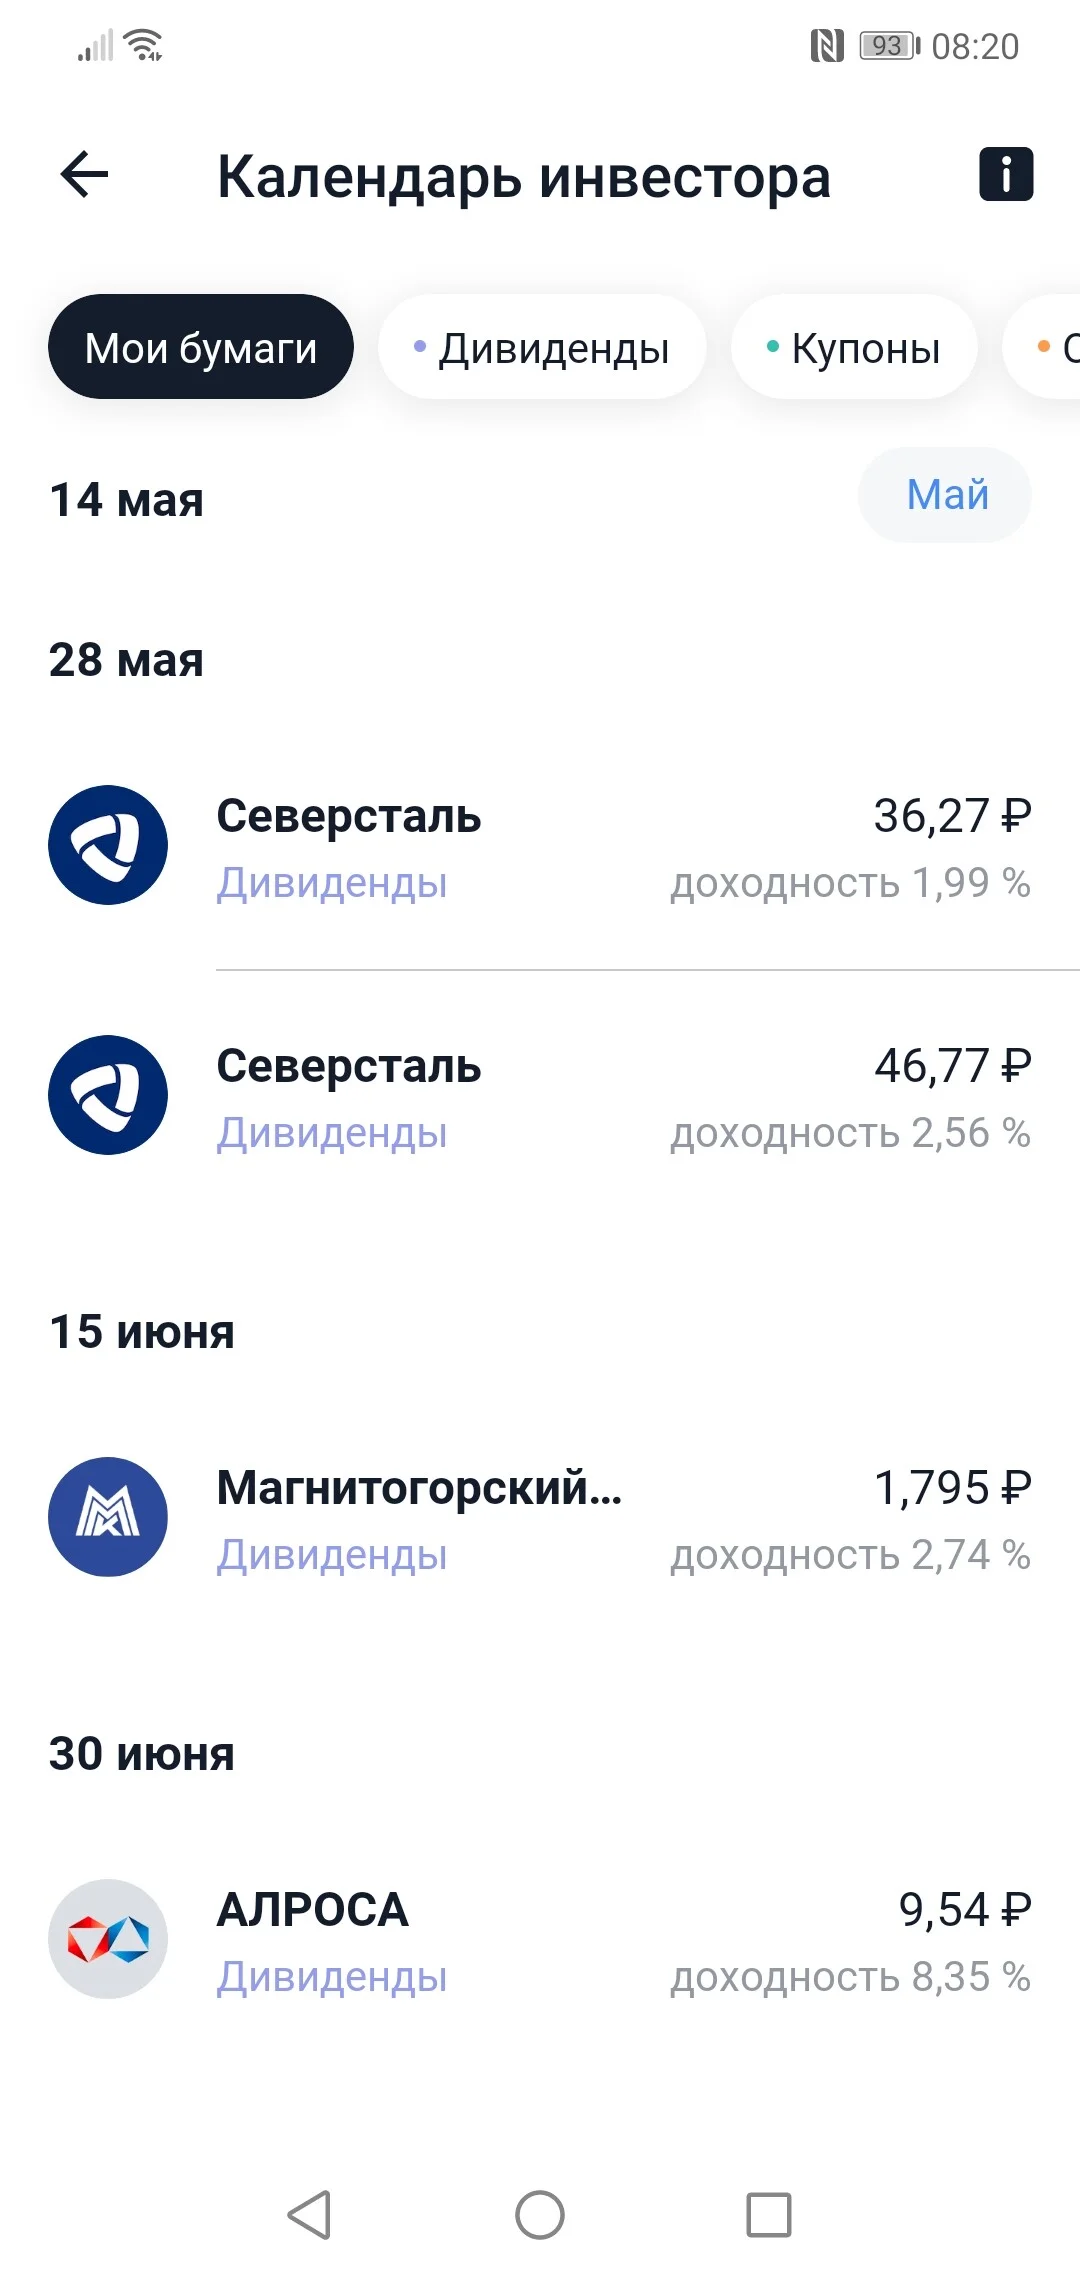This screenshot has width=1080, height=2280.
Task: Open Магнитогорский 1,795 ₽ dividend entry
Action: (x=540, y=1518)
